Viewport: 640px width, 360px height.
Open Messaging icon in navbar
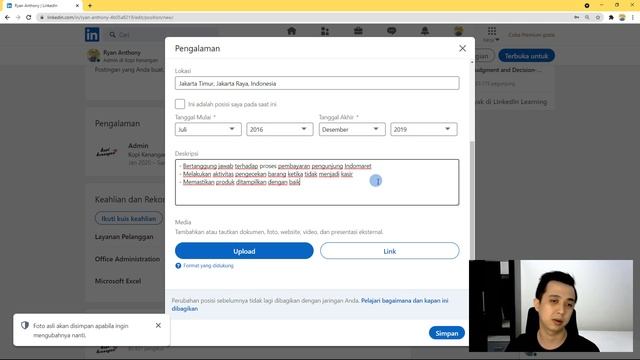[391, 31]
